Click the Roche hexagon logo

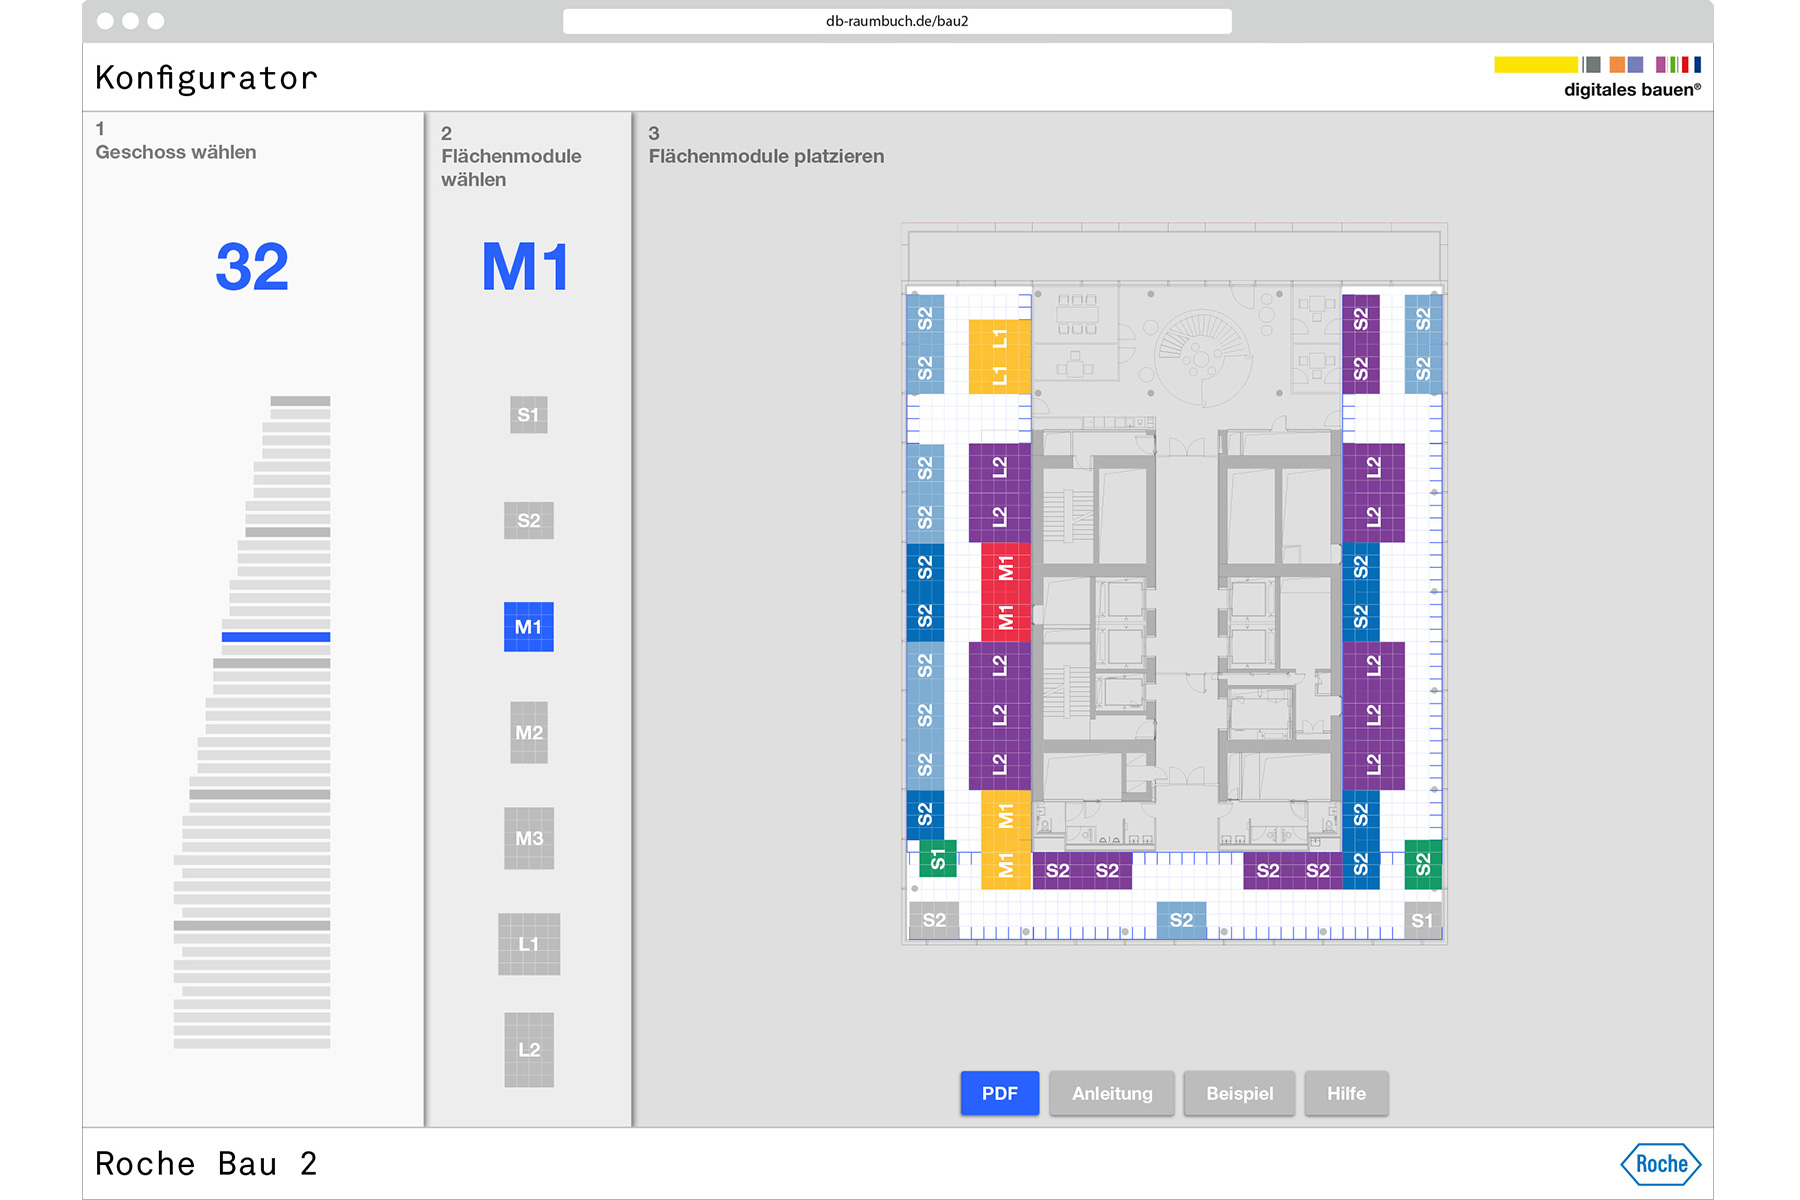[x=1660, y=1164]
